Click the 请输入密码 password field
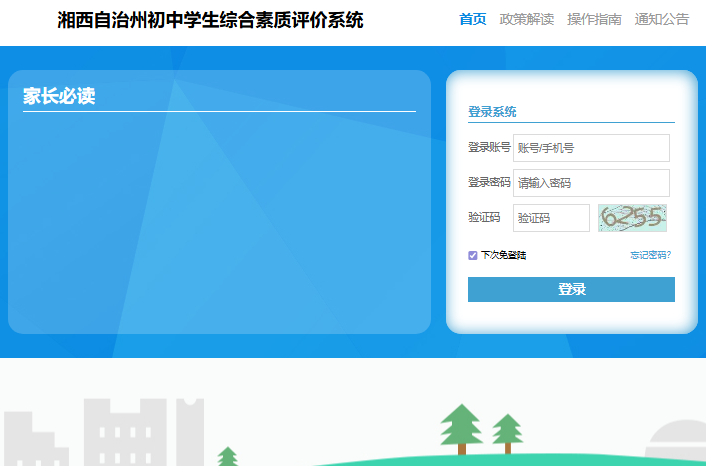706x466 pixels. (590, 183)
